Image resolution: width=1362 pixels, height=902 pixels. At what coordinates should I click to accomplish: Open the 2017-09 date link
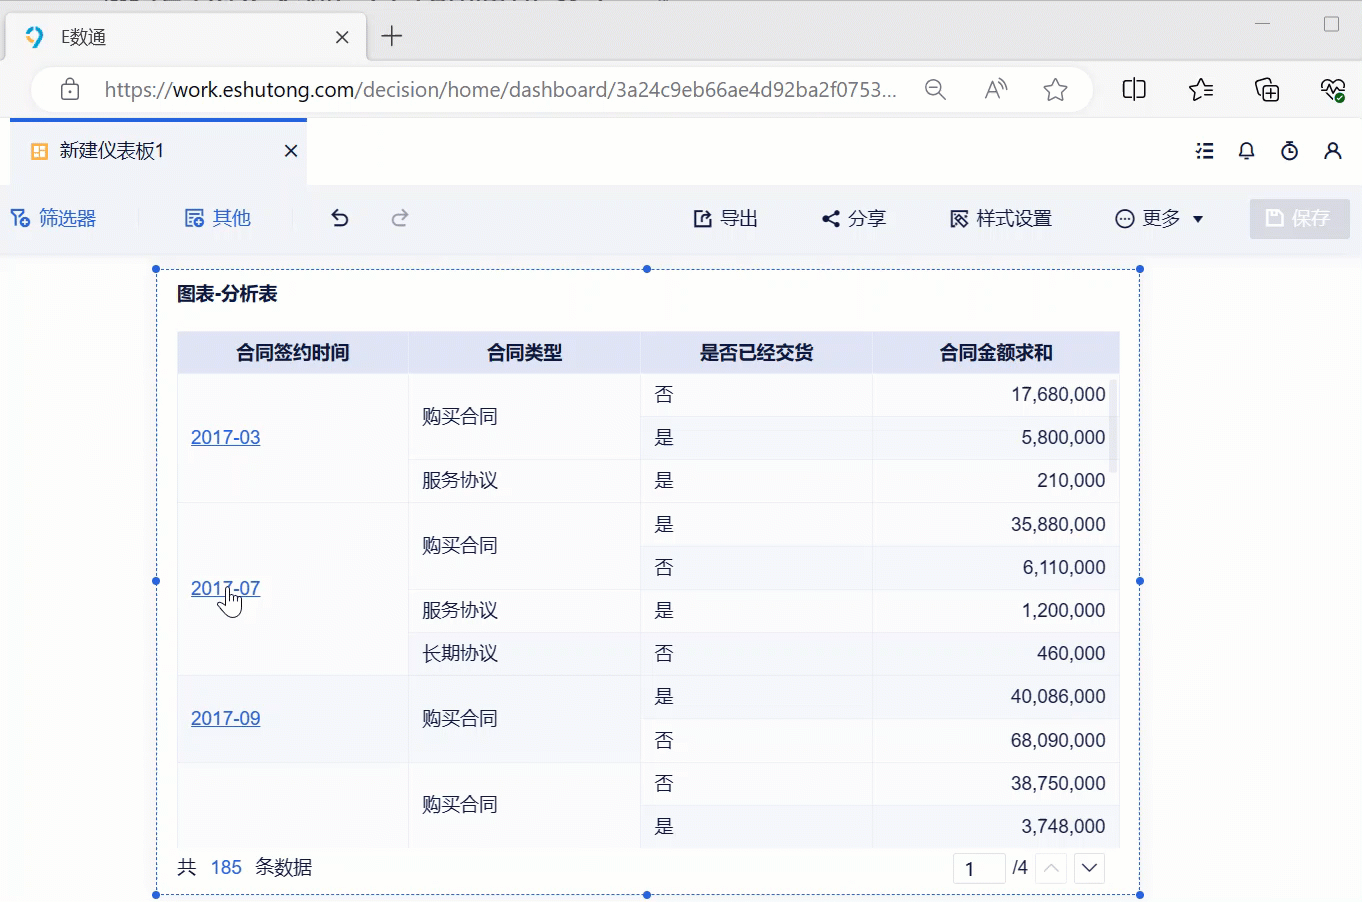click(x=225, y=718)
